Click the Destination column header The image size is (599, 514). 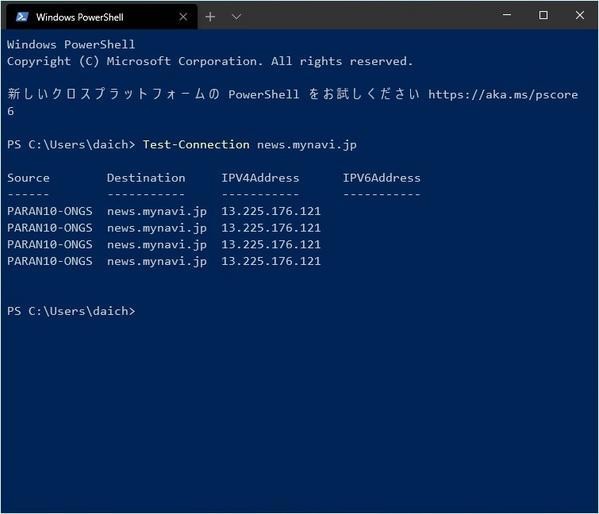point(146,178)
